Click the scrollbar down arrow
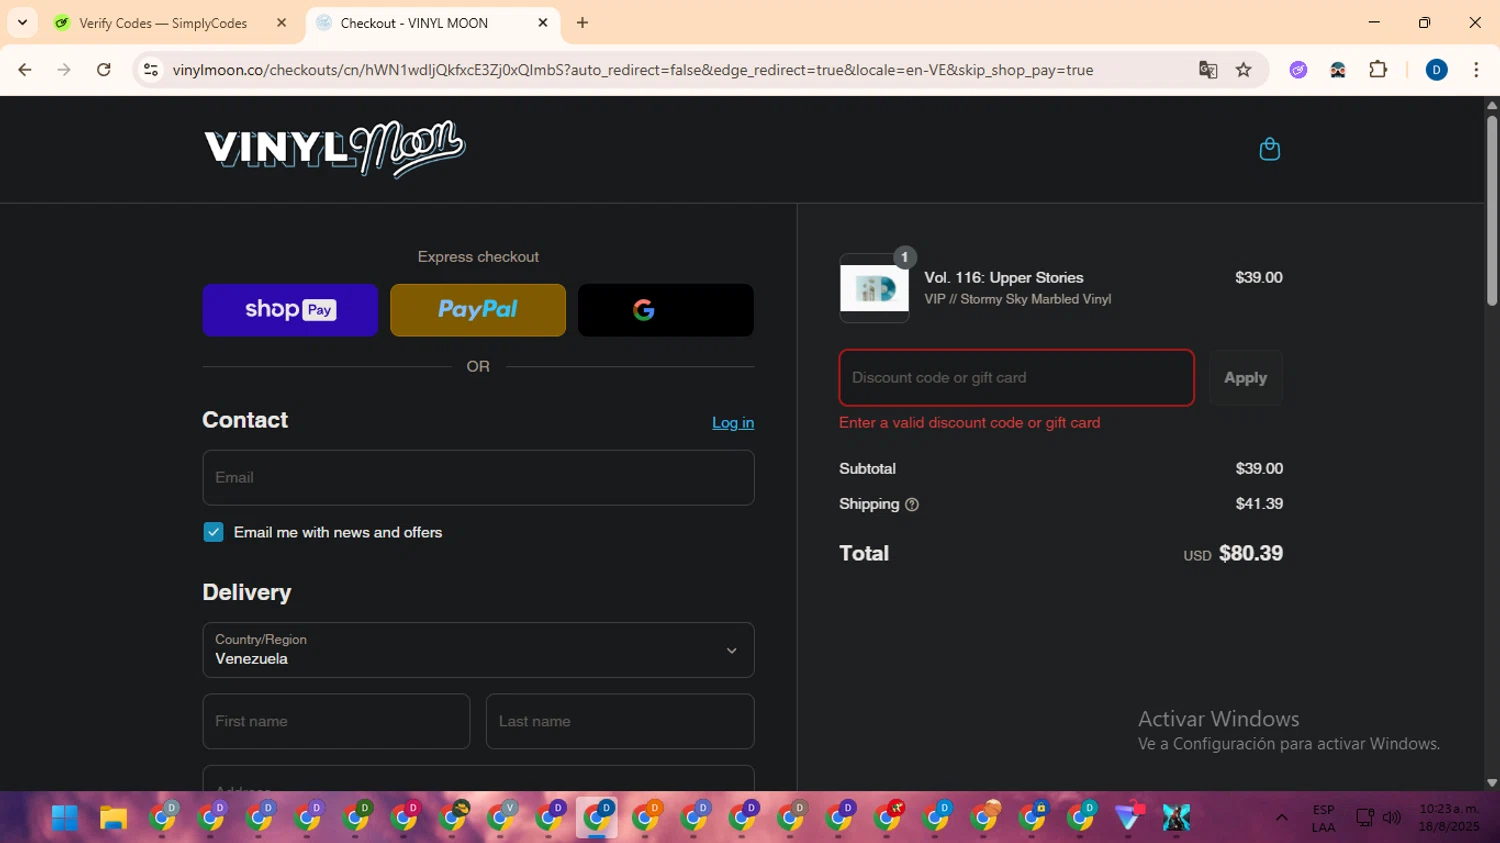 pos(1492,783)
